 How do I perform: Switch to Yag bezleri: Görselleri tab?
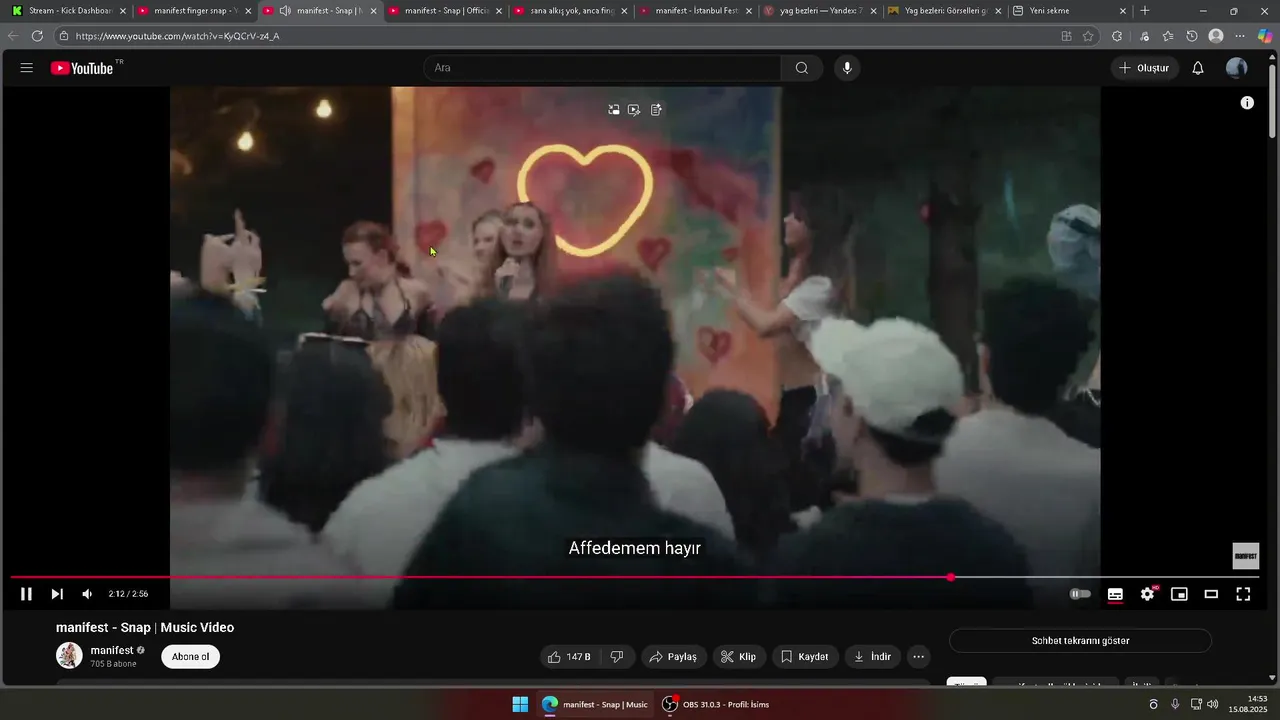[x=945, y=11]
